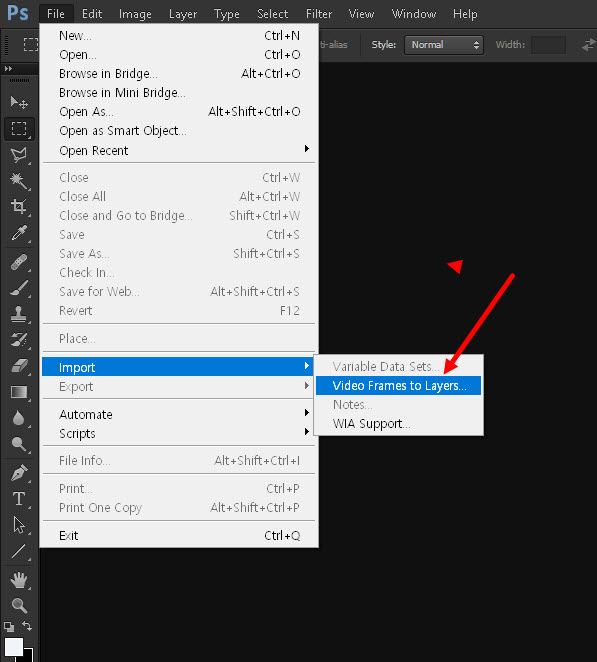Open the Help menu
Screen dimensions: 597x662
tap(465, 14)
